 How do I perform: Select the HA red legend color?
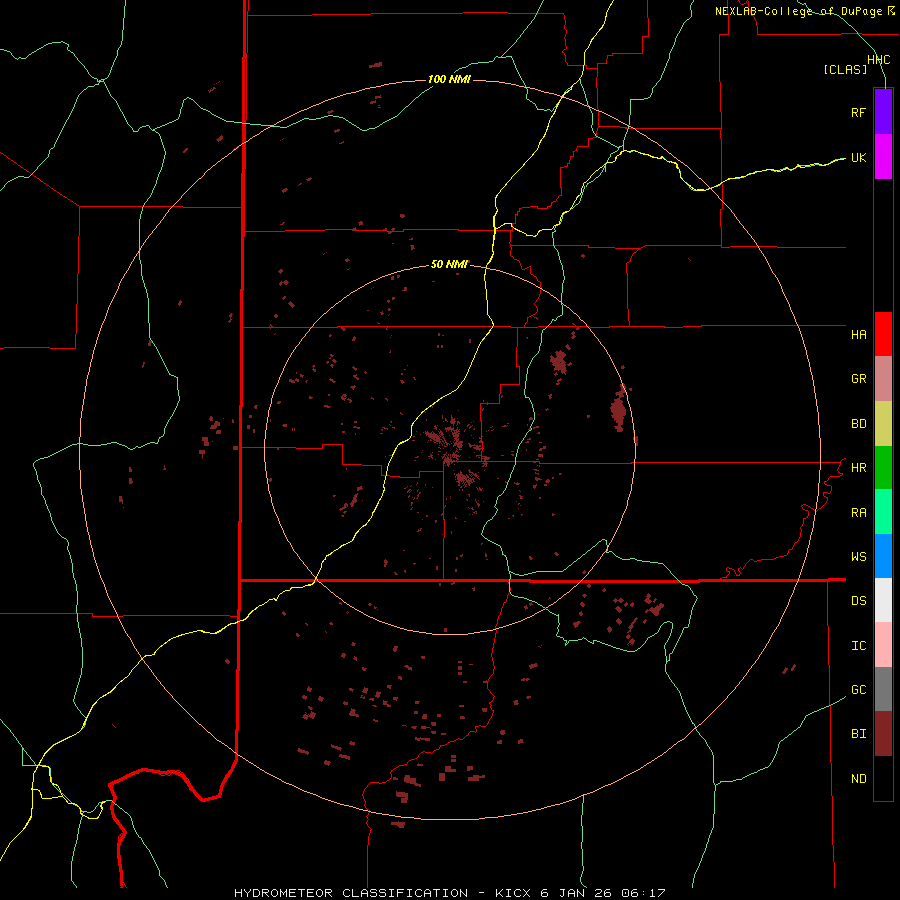point(883,334)
